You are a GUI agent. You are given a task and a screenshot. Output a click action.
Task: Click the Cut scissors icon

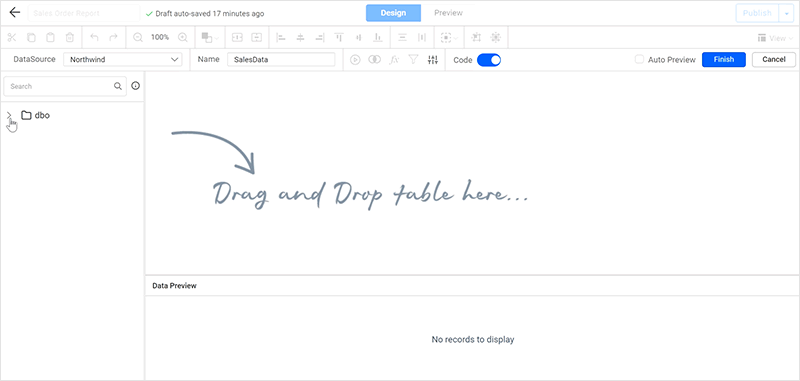tap(12, 37)
